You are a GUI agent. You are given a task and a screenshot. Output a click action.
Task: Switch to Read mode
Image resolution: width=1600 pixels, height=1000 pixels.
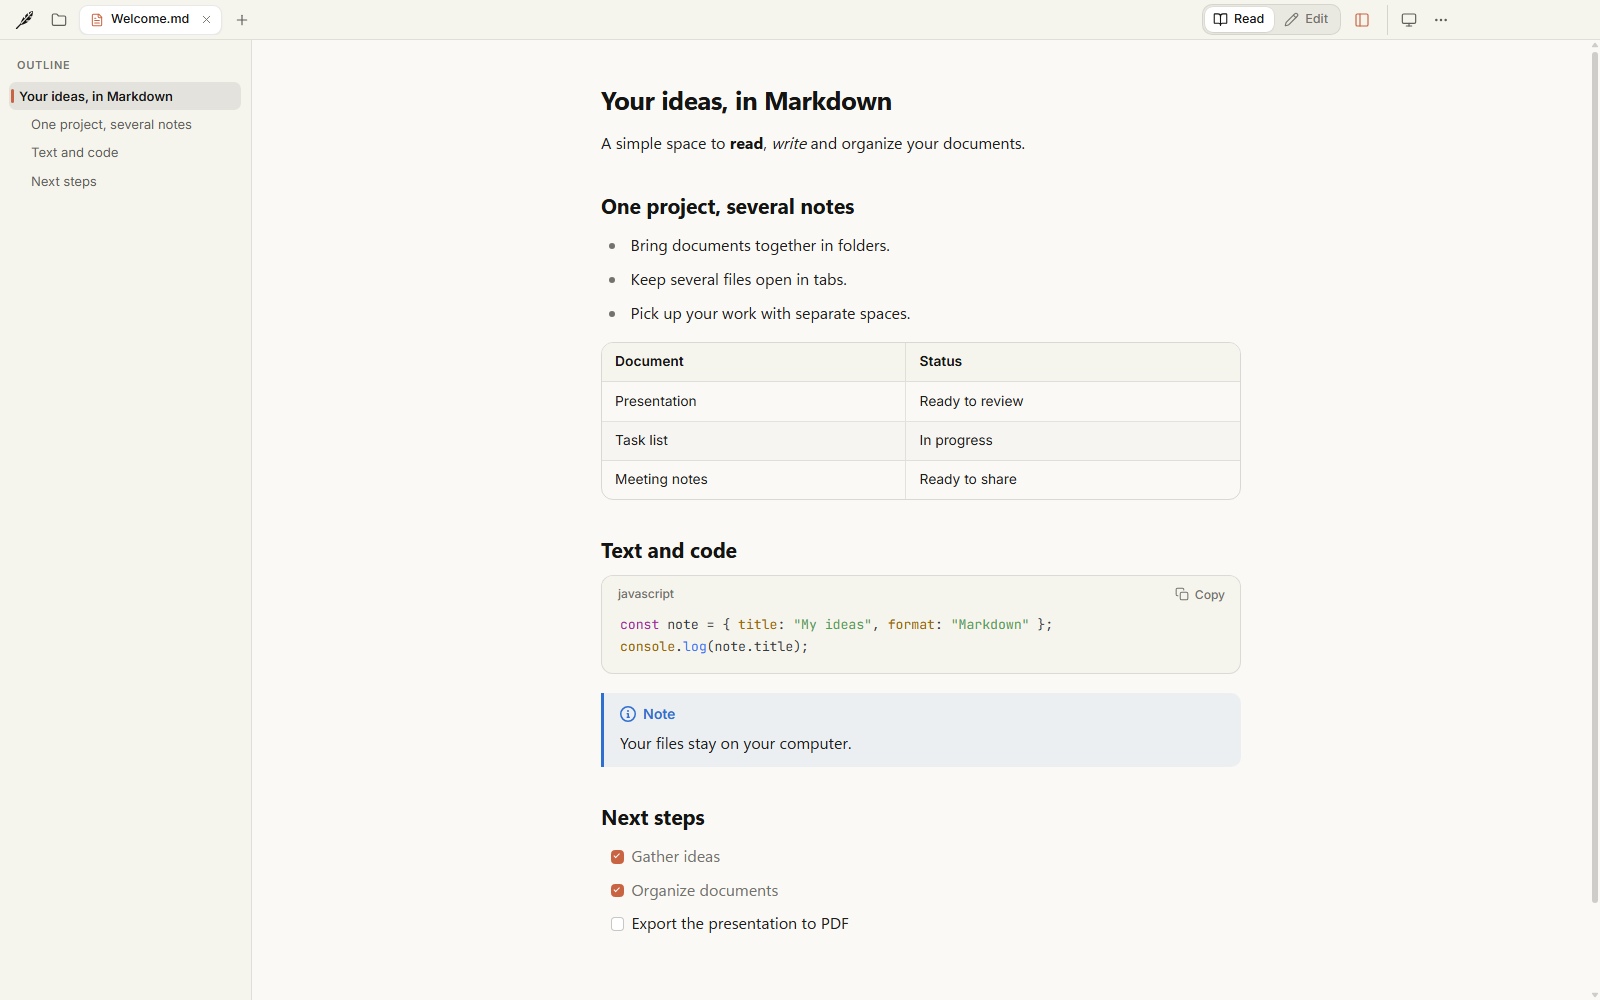point(1239,19)
